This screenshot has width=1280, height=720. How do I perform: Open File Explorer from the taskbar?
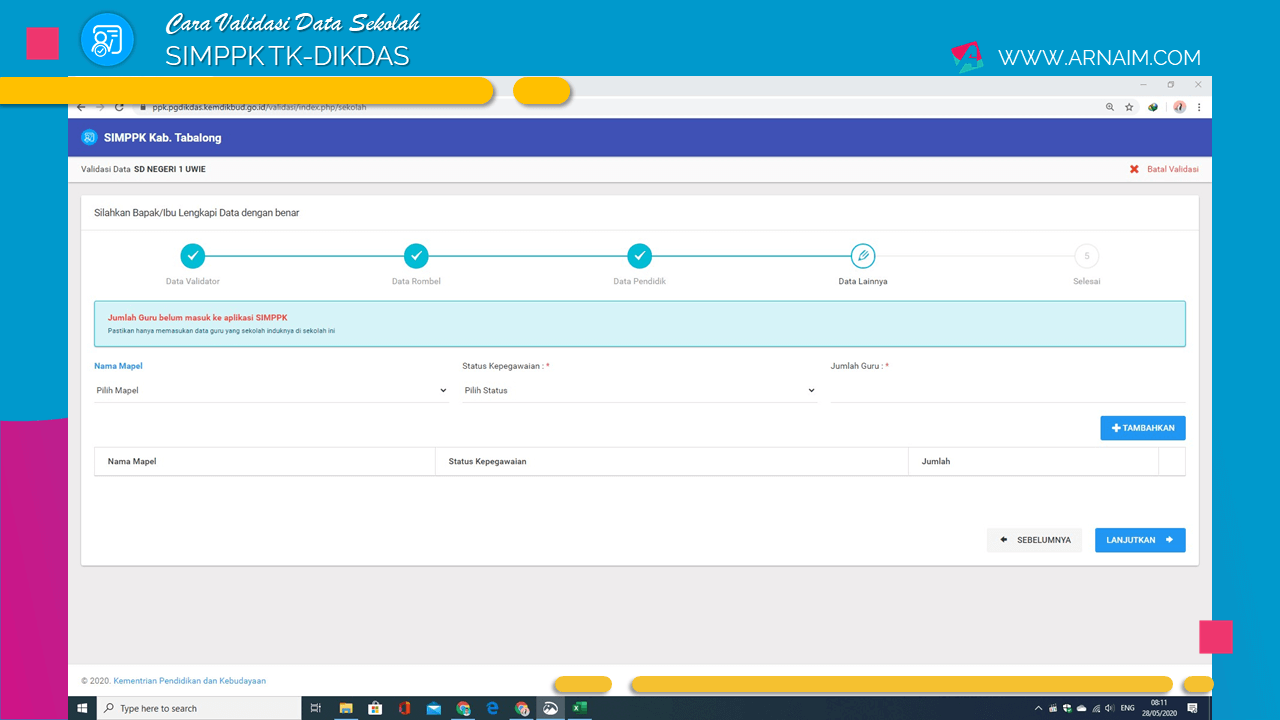(346, 708)
